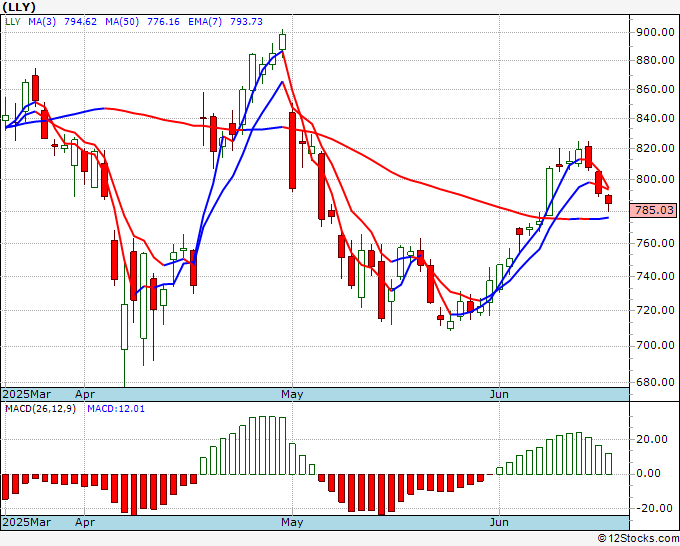This screenshot has width=680, height=546.
Task: Click the 900.00 price axis label
Action: [655, 33]
